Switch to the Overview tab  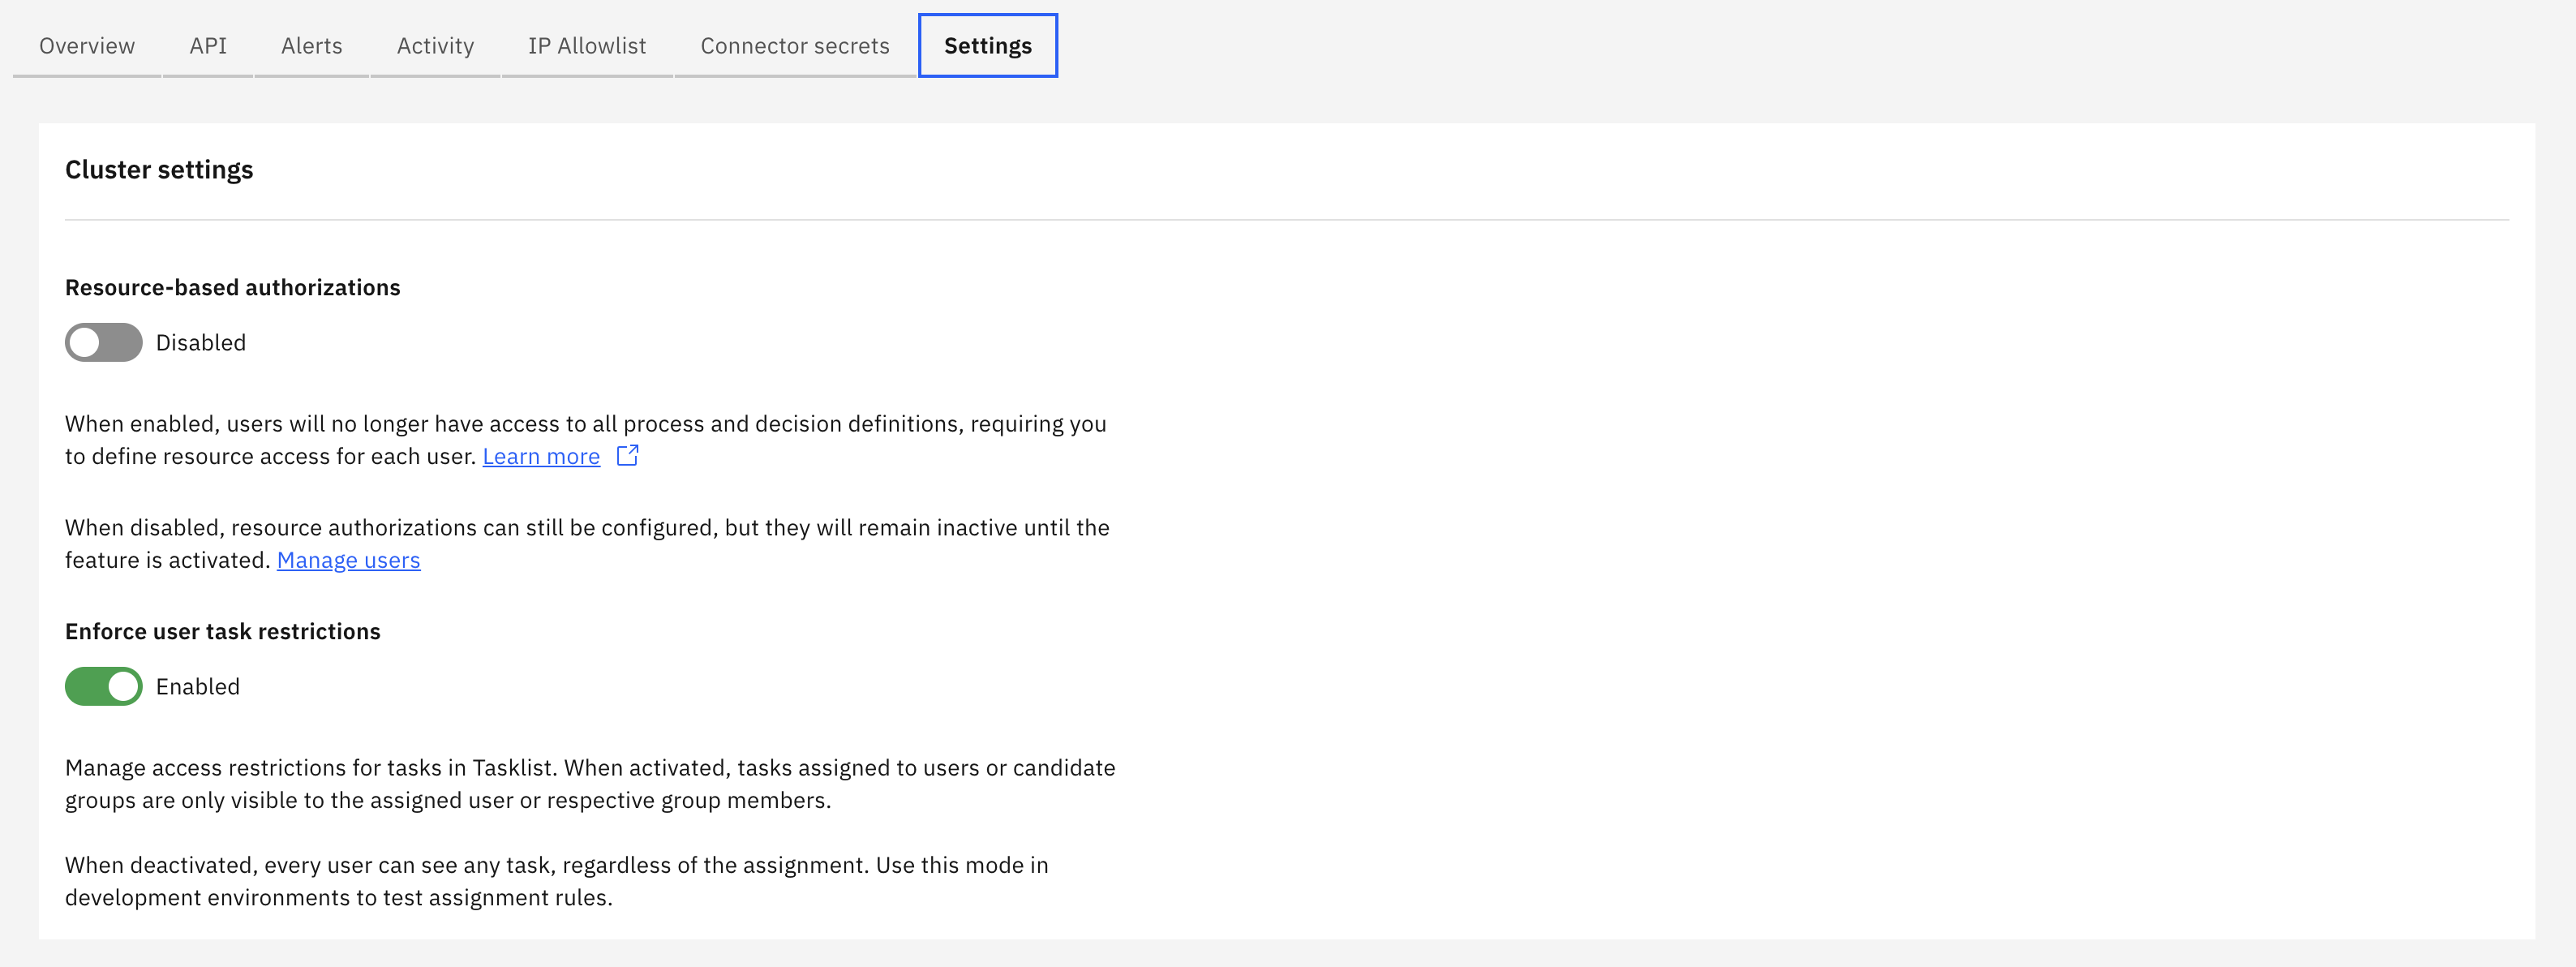[86, 45]
